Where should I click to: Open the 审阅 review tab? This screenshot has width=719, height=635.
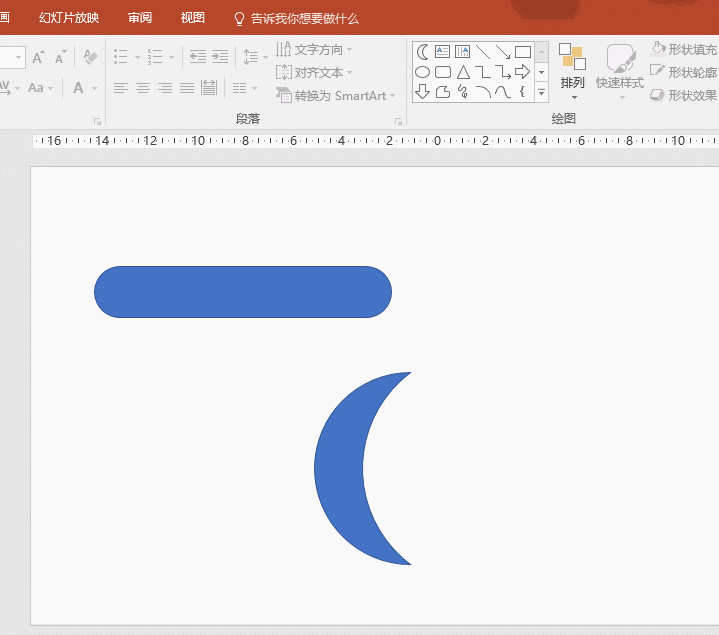(x=140, y=18)
